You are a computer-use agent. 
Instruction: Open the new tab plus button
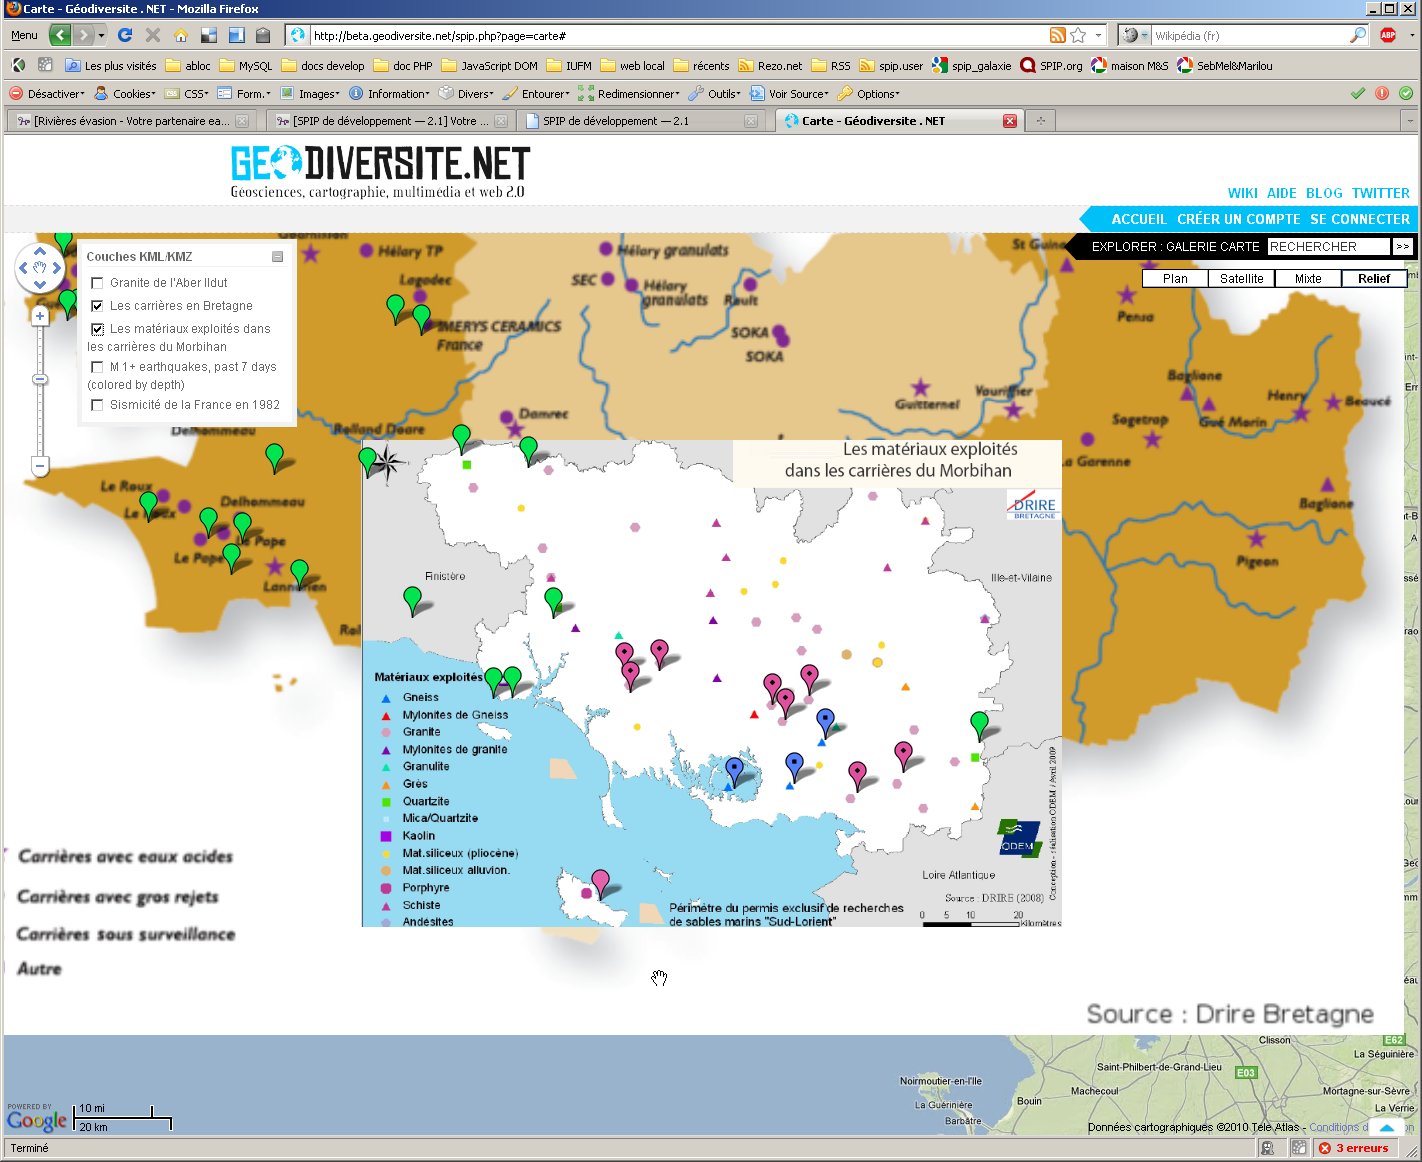(1040, 121)
